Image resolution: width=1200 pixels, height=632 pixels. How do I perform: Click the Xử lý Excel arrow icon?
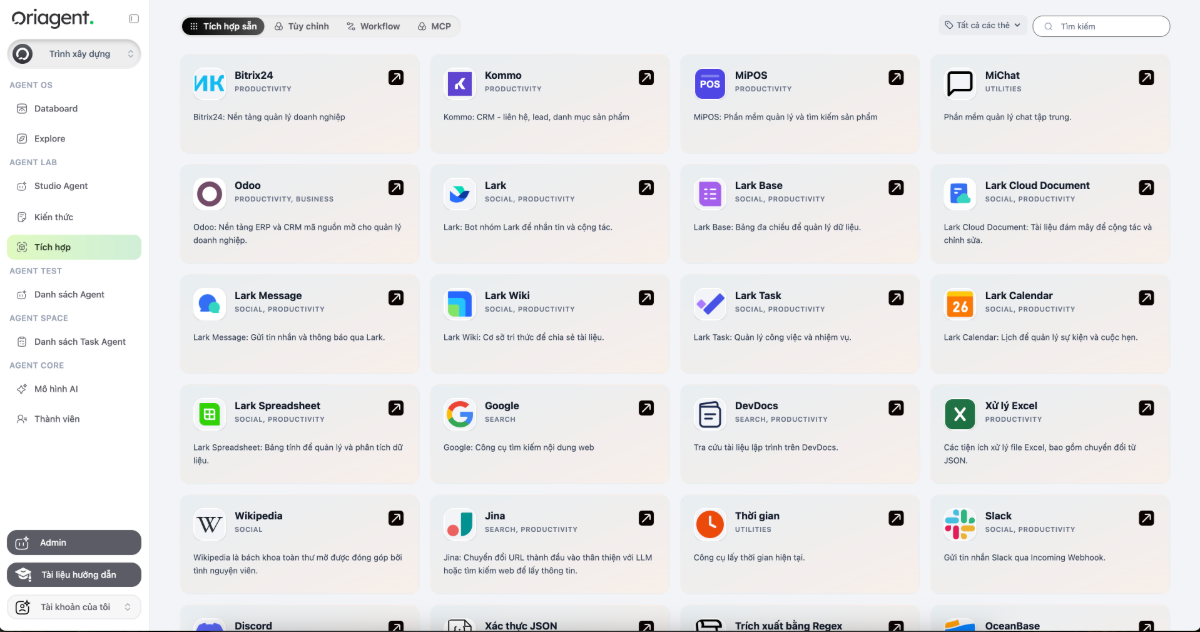[1146, 408]
